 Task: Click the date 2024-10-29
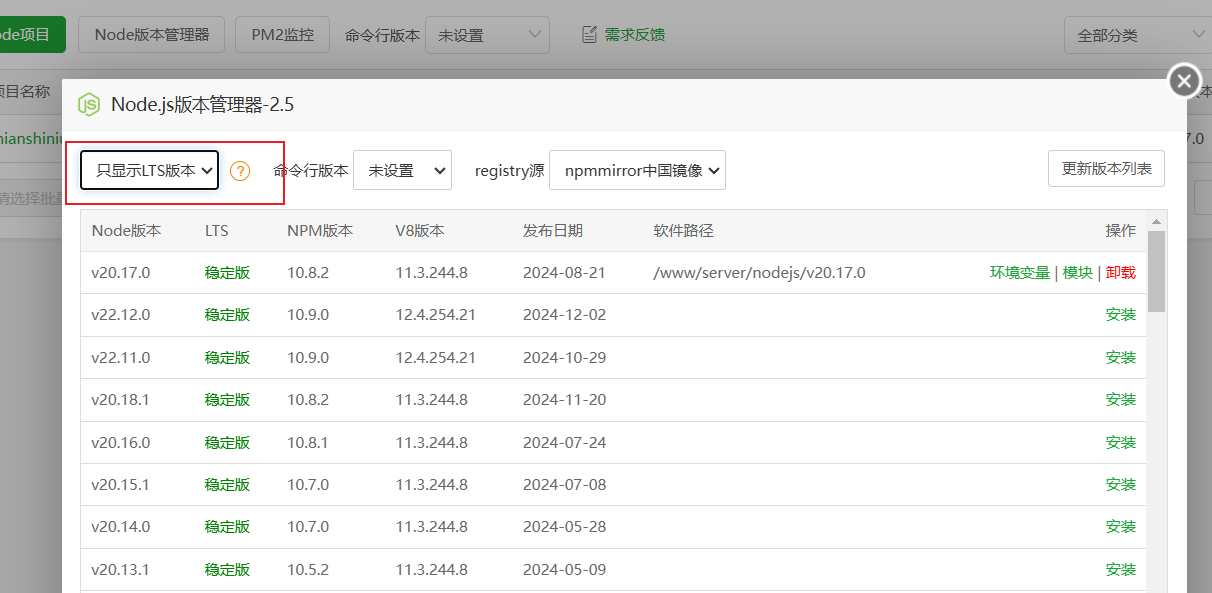565,357
